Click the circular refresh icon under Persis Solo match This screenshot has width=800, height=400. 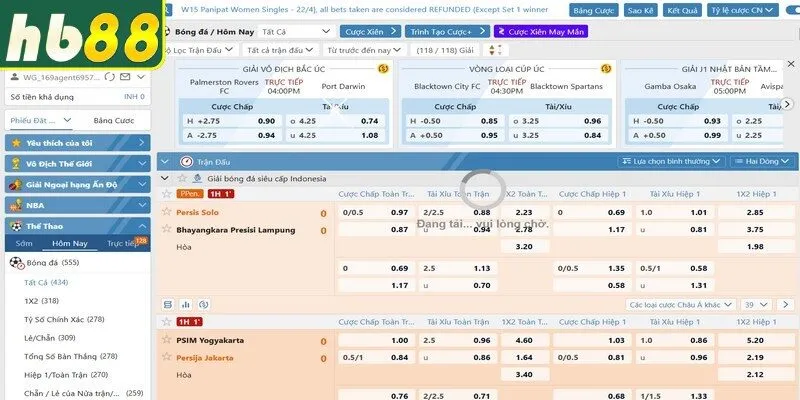click(x=204, y=305)
